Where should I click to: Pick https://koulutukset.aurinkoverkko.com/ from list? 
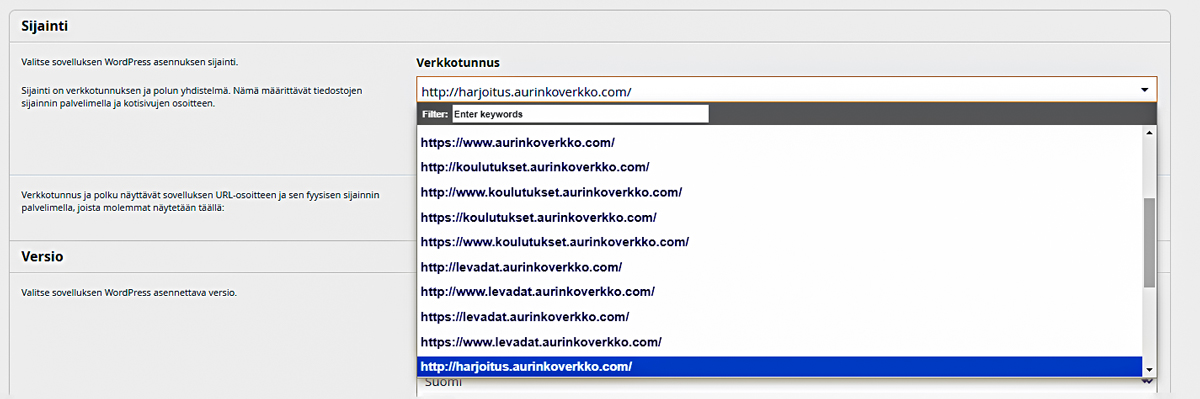(x=780, y=217)
